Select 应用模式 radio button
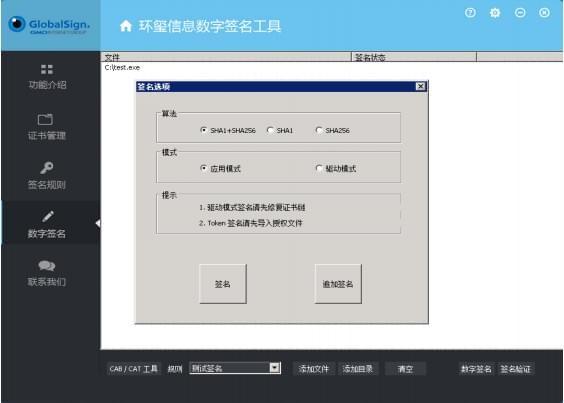Screen dimensions: 564x403 [204, 168]
